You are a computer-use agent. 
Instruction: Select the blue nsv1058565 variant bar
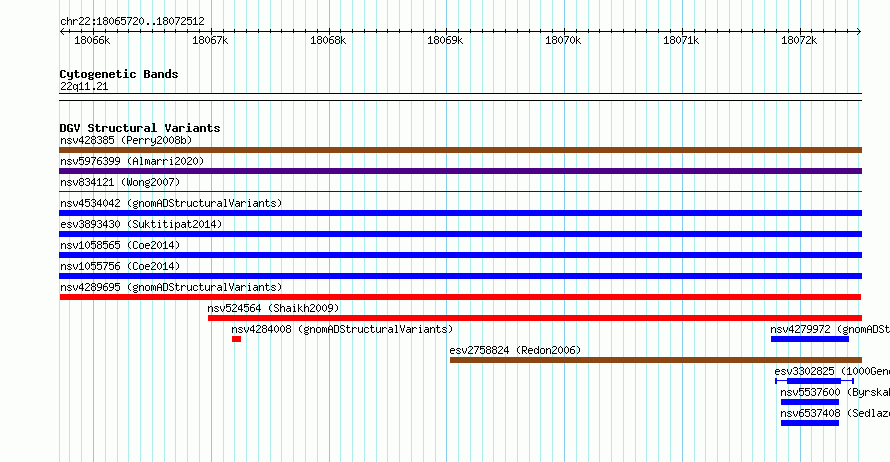click(460, 255)
